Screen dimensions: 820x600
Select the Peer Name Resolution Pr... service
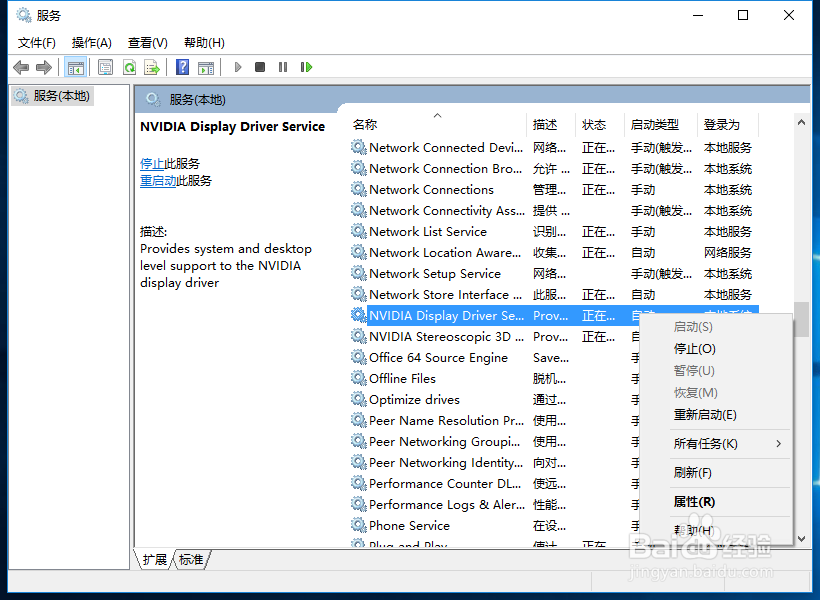495,421
